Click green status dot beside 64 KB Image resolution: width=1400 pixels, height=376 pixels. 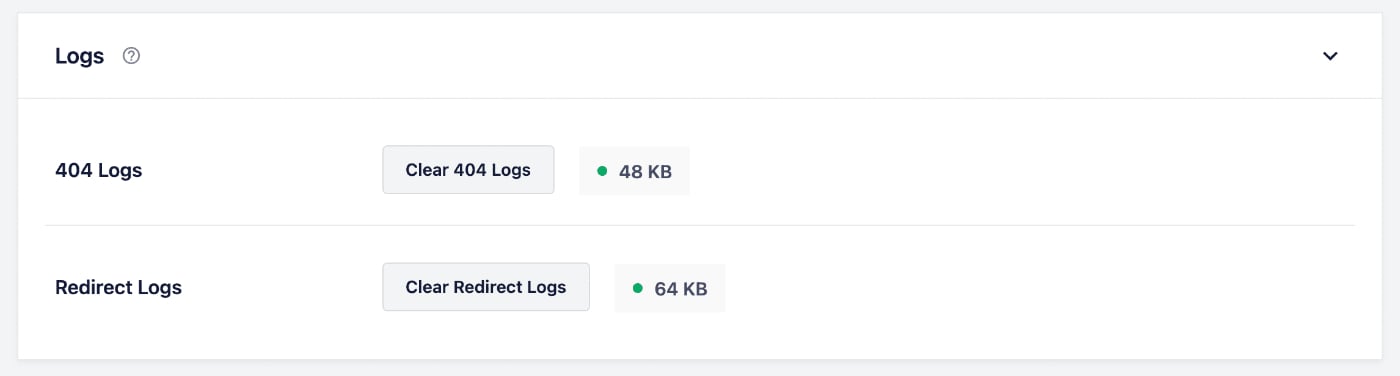point(638,288)
